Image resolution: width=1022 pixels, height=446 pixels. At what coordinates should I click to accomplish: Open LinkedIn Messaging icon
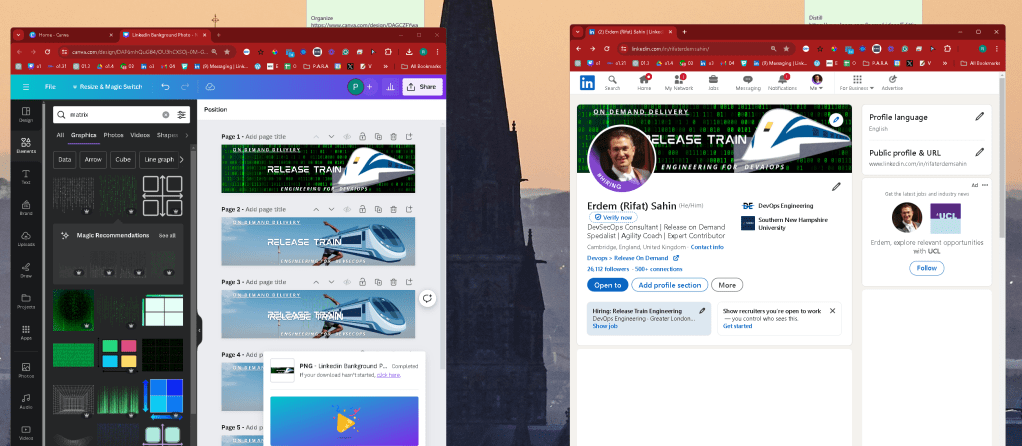point(748,82)
